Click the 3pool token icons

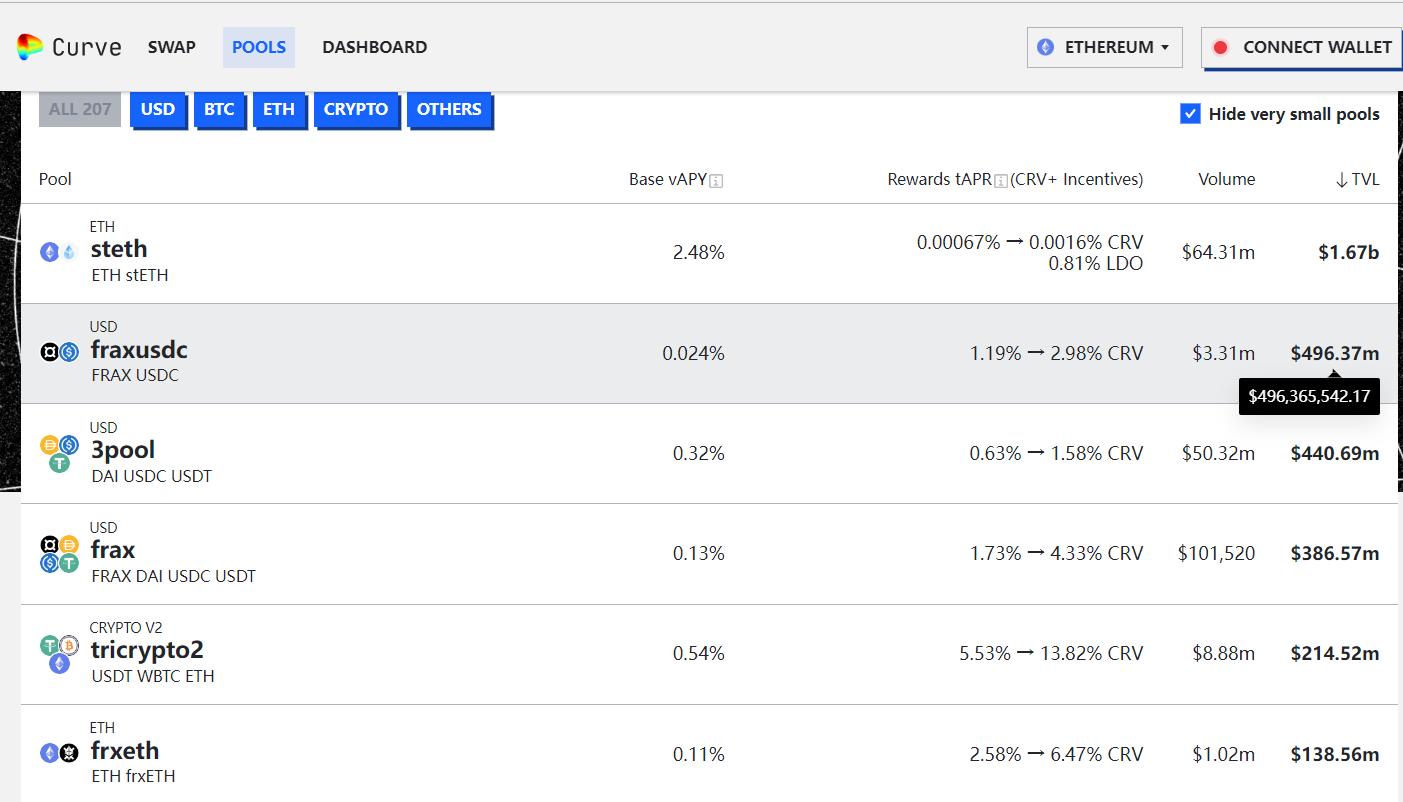59,453
